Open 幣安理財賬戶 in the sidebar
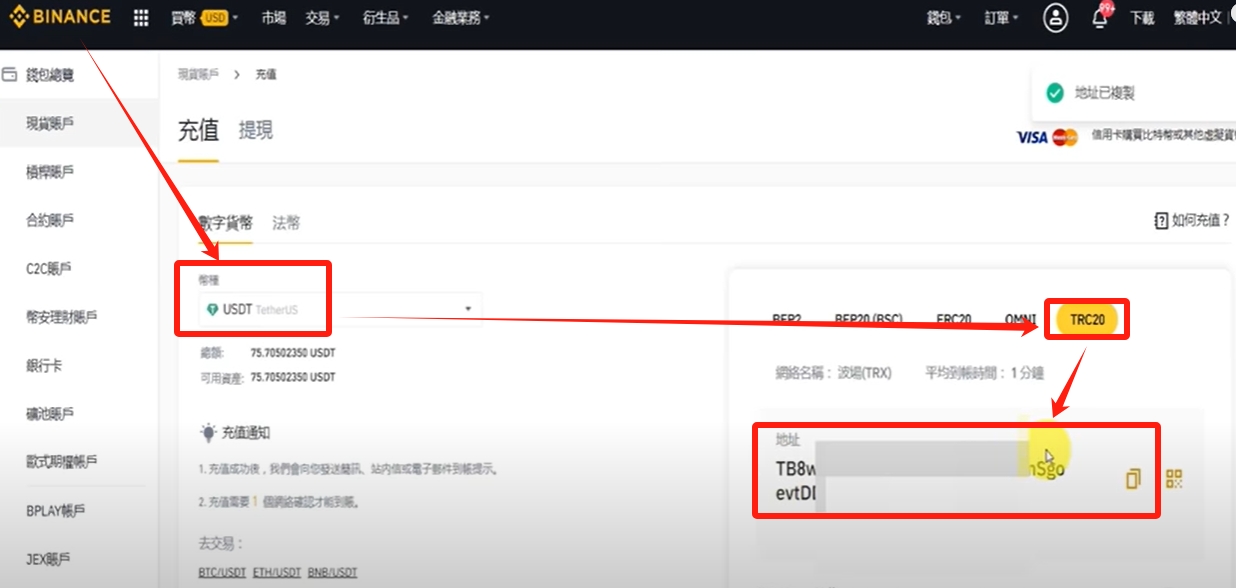 pyautogui.click(x=61, y=317)
